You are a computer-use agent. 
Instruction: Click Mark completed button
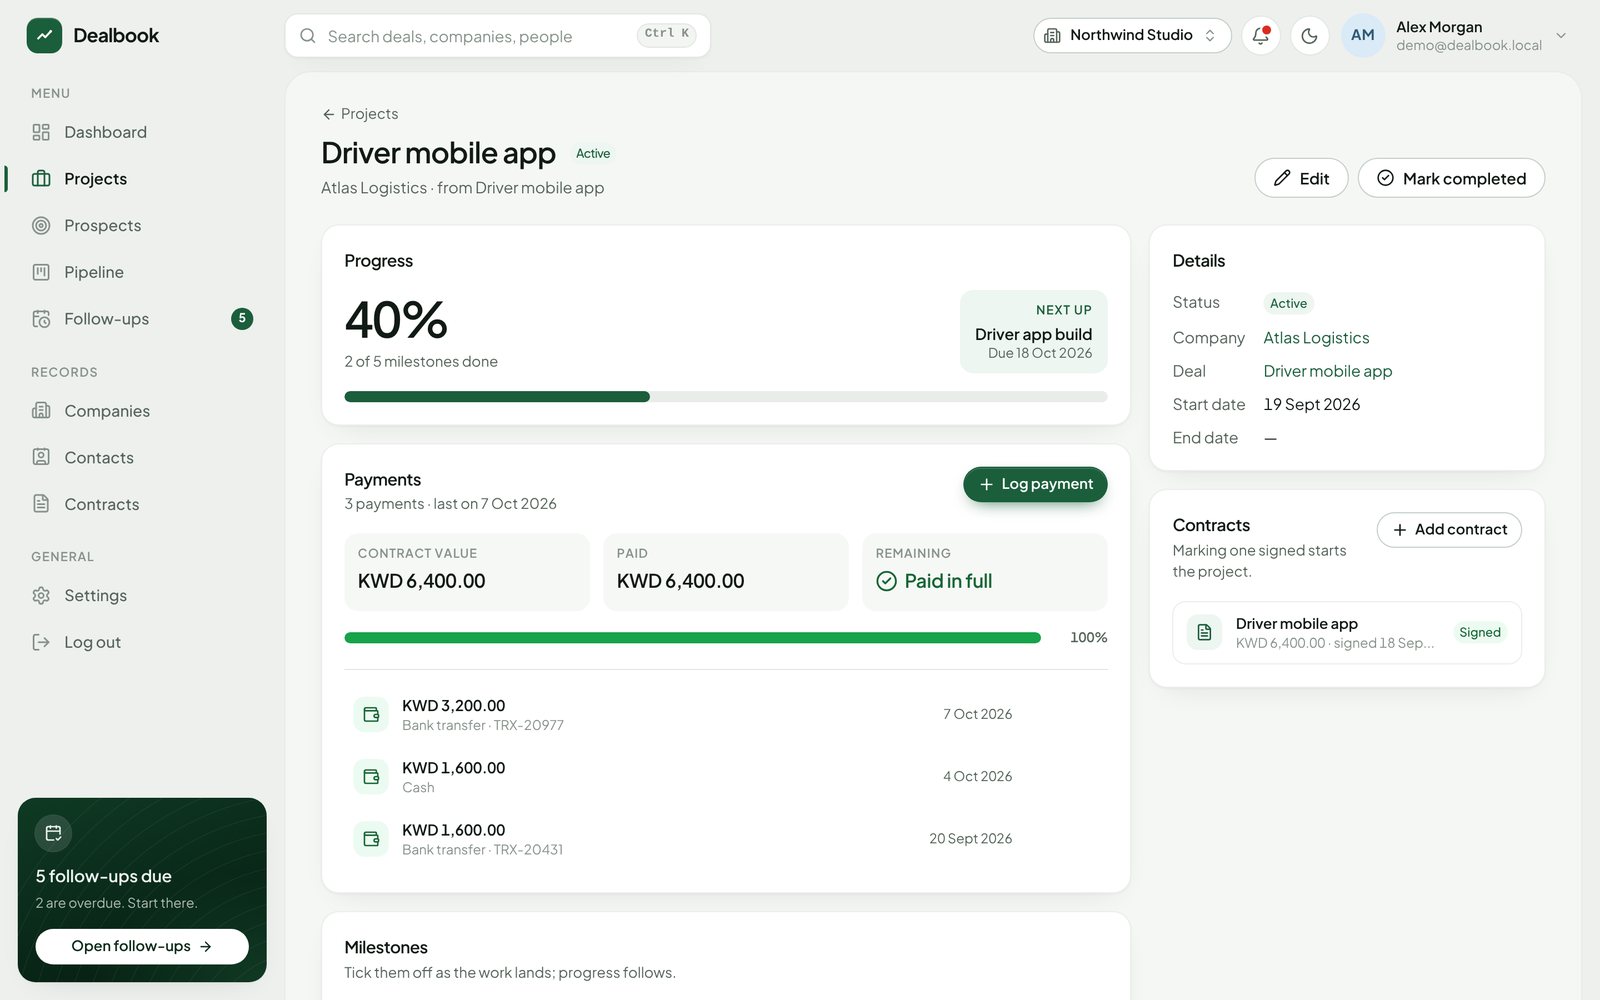coord(1451,178)
